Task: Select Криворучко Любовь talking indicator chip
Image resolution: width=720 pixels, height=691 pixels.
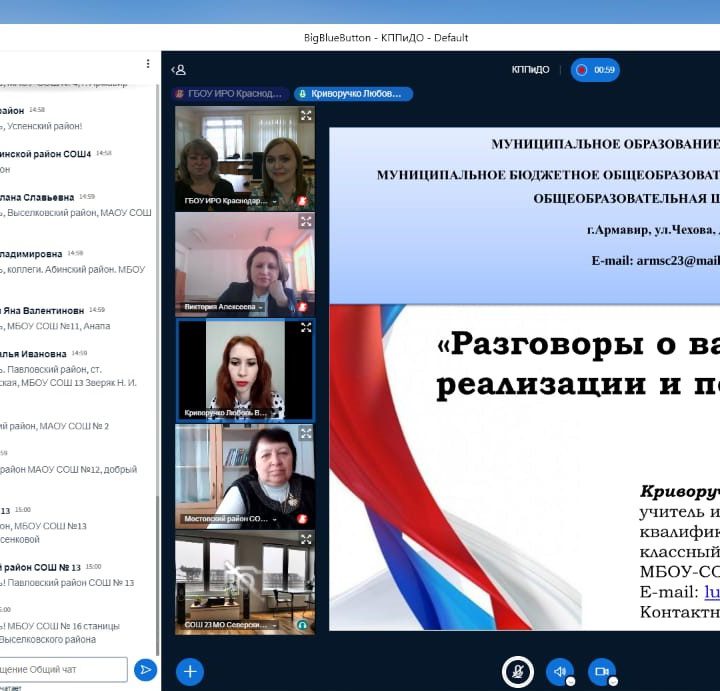Action: [354, 93]
